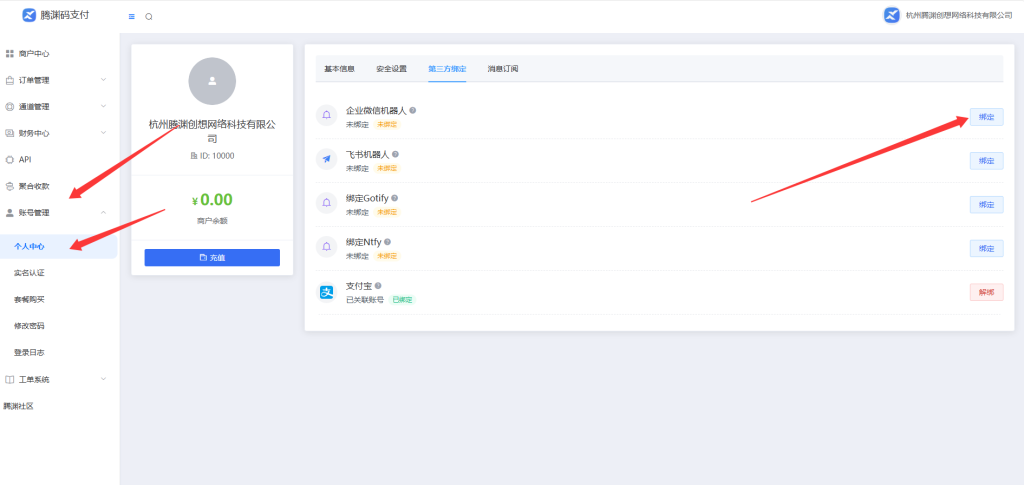Open 腾渊社区 link in the sidebar
Viewport: 1024px width, 485px height.
point(18,406)
